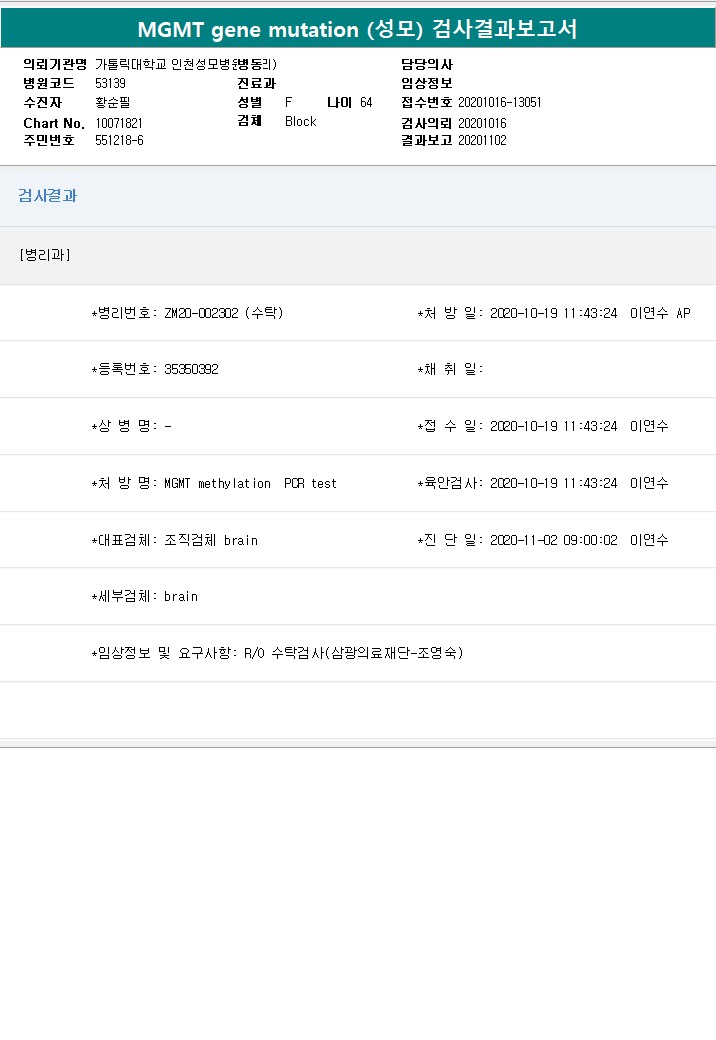This screenshot has height=1040, width=716.
Task: Click the 조직검체 brain specimen value
Action: [210, 540]
